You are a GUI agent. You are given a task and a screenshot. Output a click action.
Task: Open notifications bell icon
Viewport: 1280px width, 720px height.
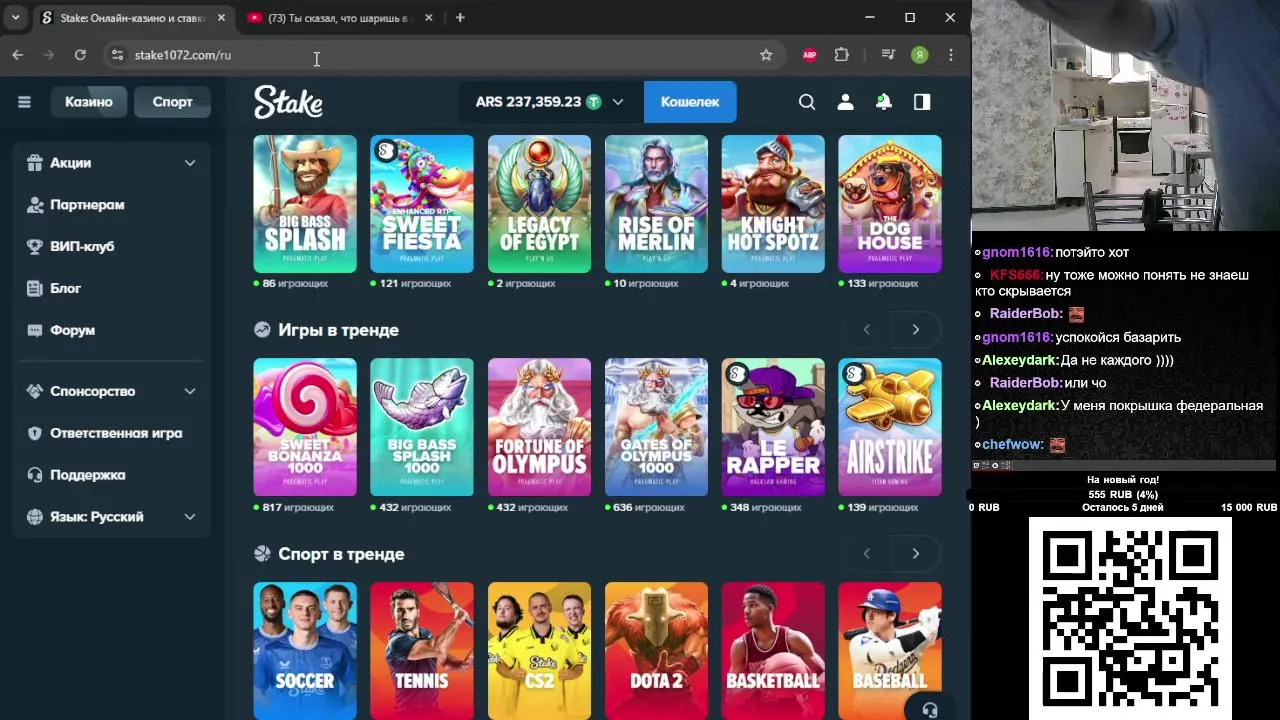click(x=884, y=102)
